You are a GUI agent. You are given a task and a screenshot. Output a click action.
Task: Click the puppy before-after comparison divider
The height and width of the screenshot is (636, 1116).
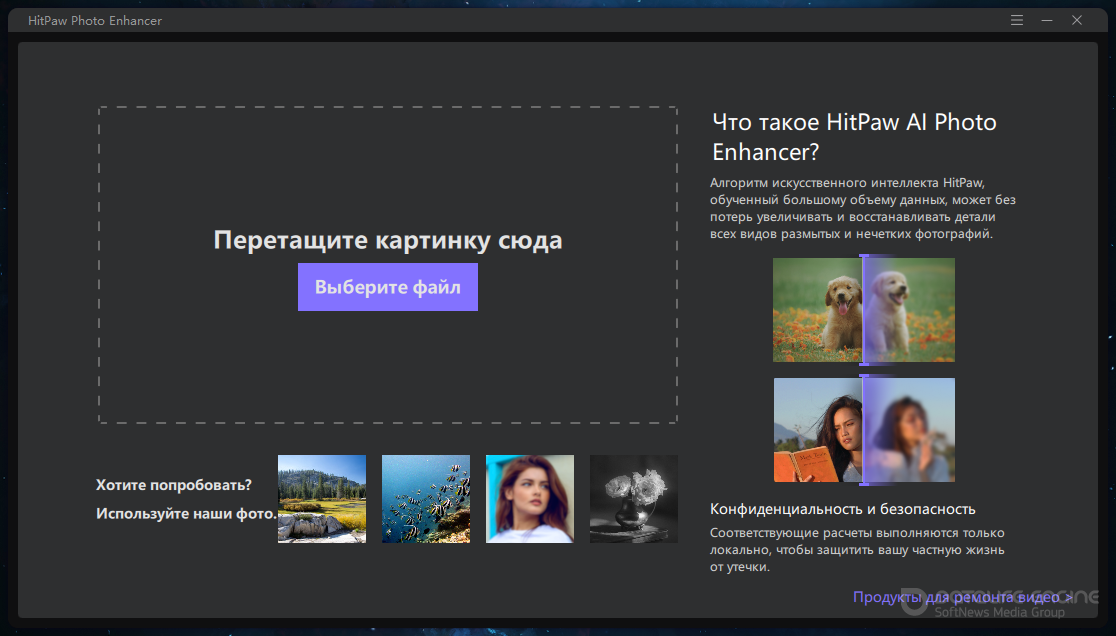pos(862,310)
